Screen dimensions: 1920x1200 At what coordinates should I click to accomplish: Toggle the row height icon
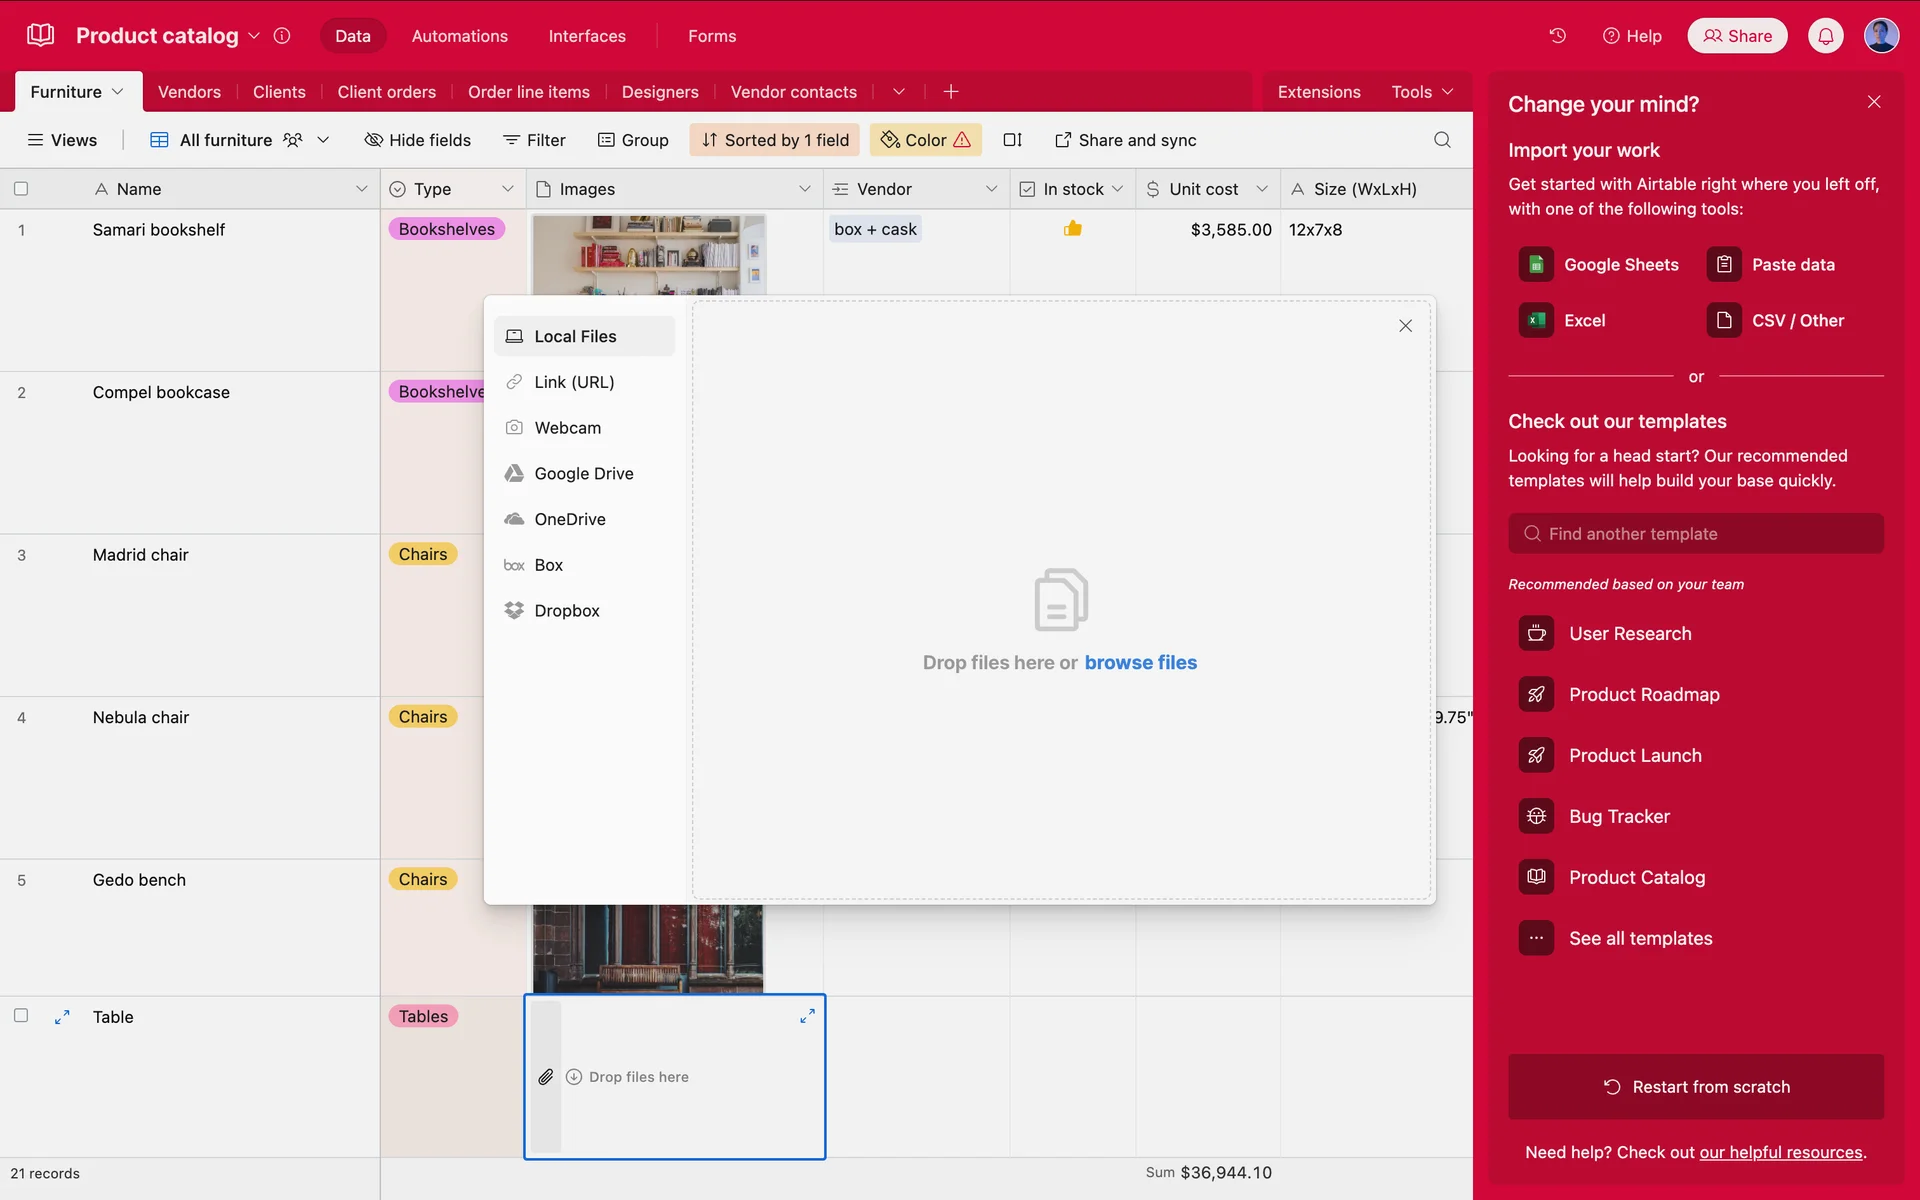[x=1012, y=140]
